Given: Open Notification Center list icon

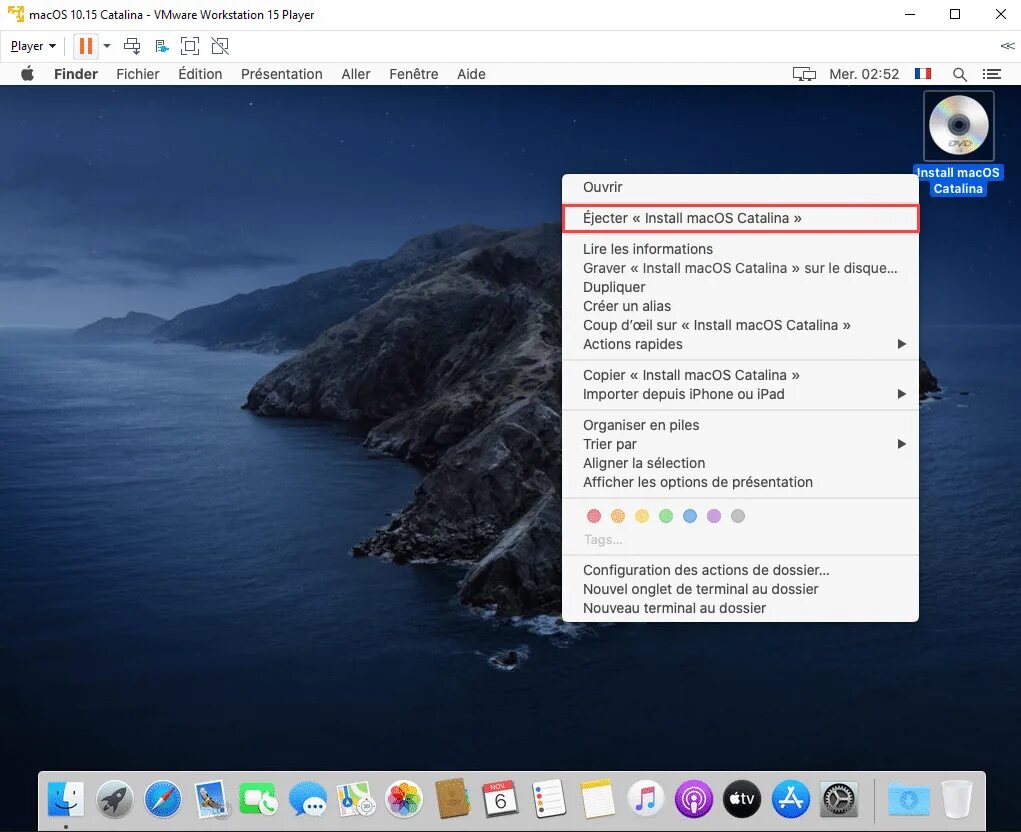Looking at the screenshot, I should pyautogui.click(x=992, y=74).
